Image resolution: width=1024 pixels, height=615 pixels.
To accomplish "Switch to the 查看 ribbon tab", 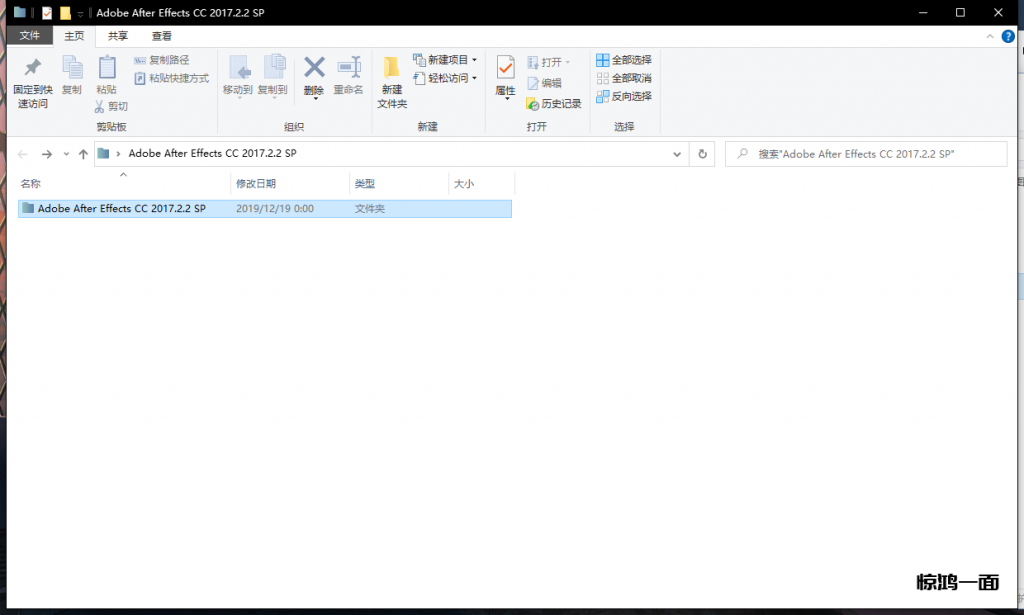I will point(161,36).
